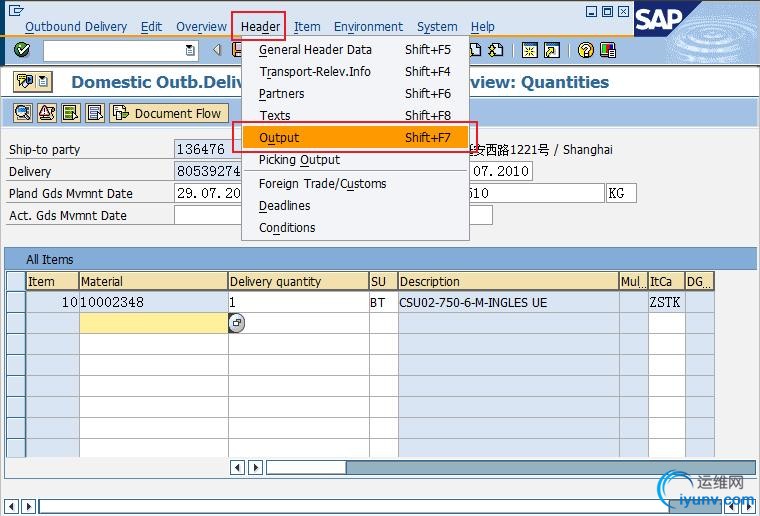Click the ZSTK item category cell

click(x=666, y=302)
